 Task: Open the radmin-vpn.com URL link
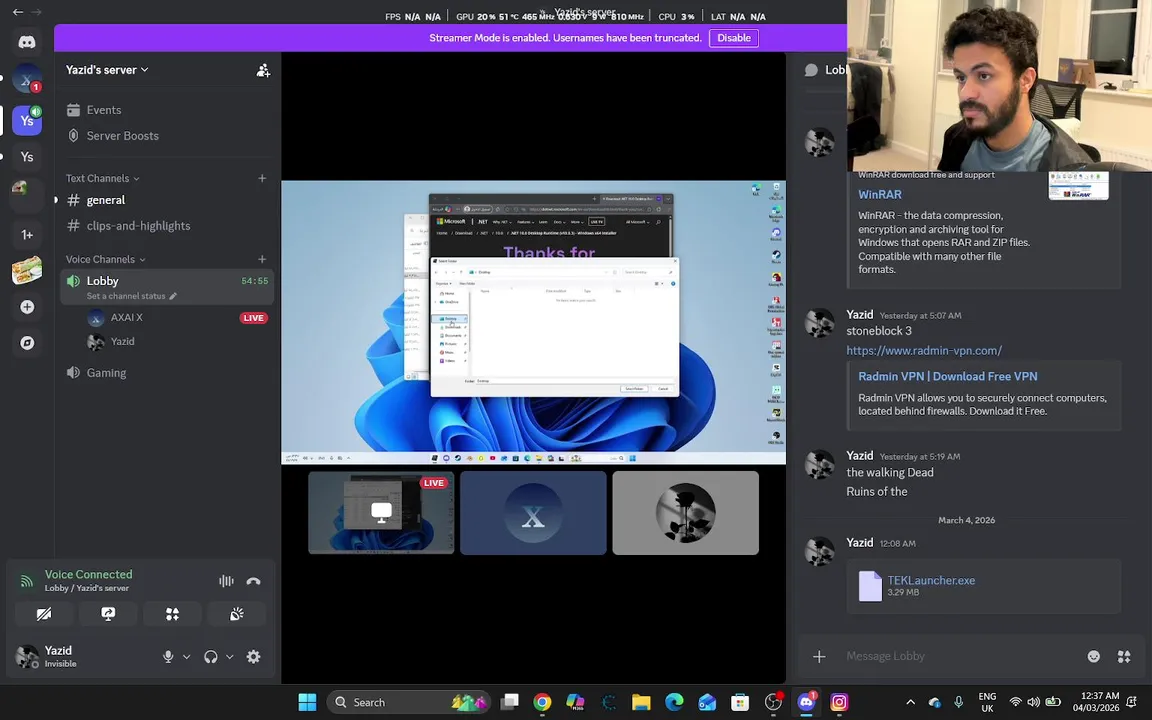coord(924,350)
